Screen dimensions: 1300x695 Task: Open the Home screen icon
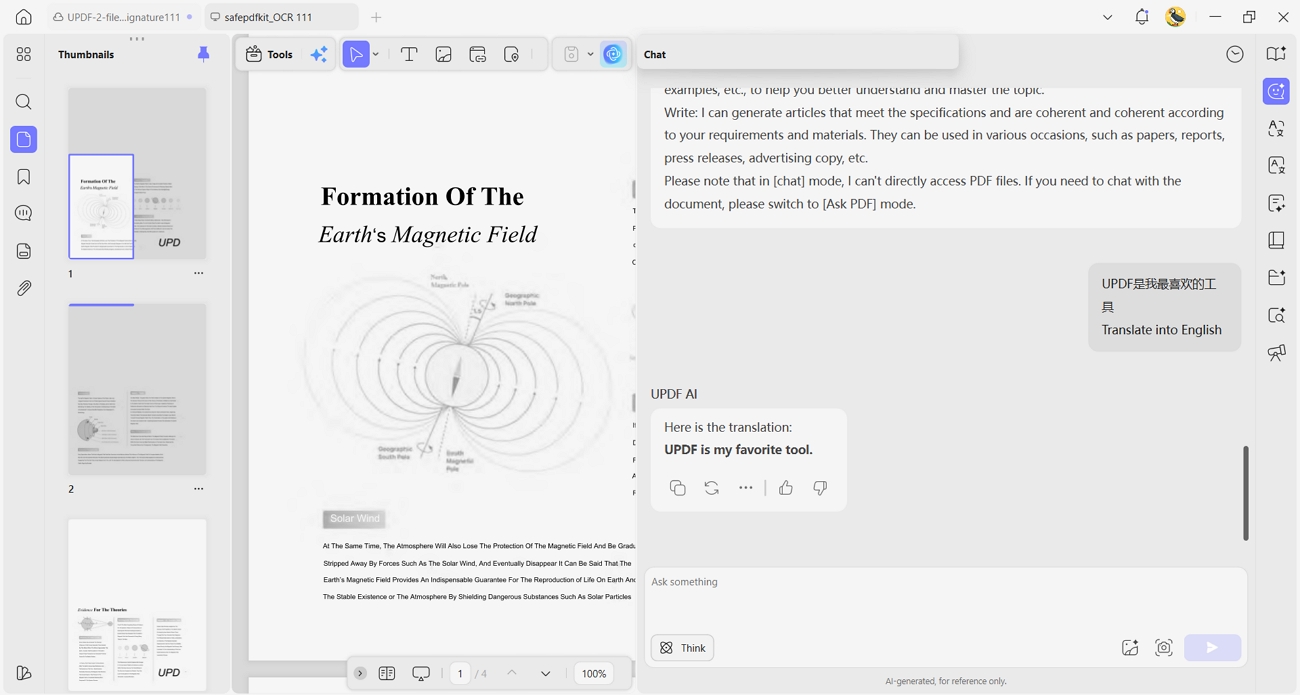23,17
